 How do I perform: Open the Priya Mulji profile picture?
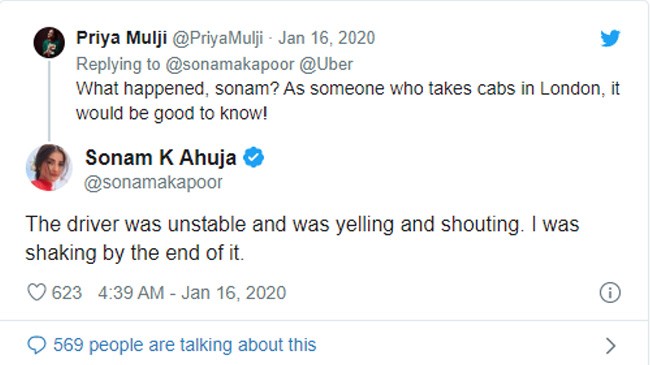49,42
